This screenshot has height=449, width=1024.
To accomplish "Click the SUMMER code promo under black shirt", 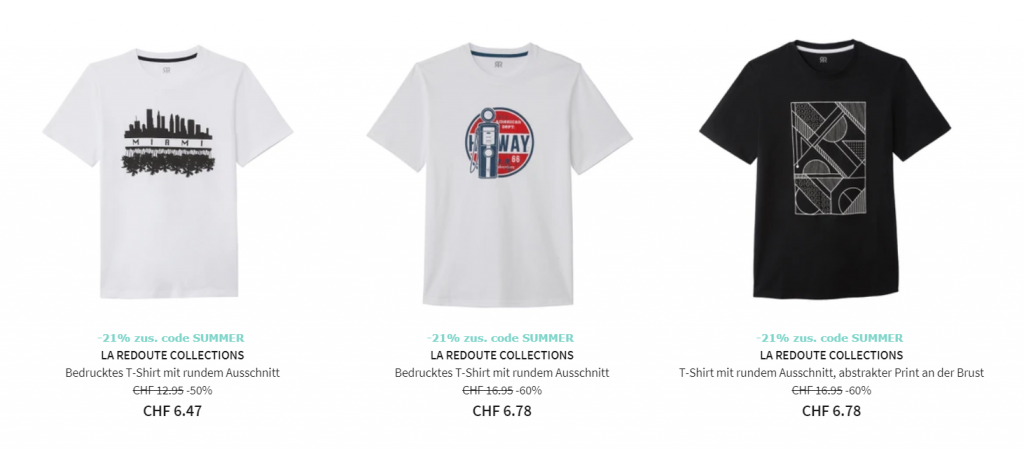I will tap(829, 338).
